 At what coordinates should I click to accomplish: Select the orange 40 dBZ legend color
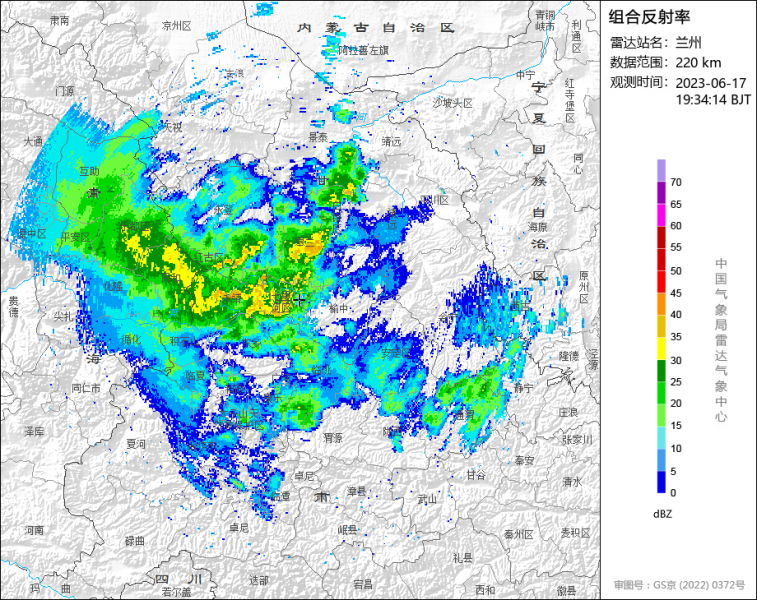pyautogui.click(x=661, y=304)
